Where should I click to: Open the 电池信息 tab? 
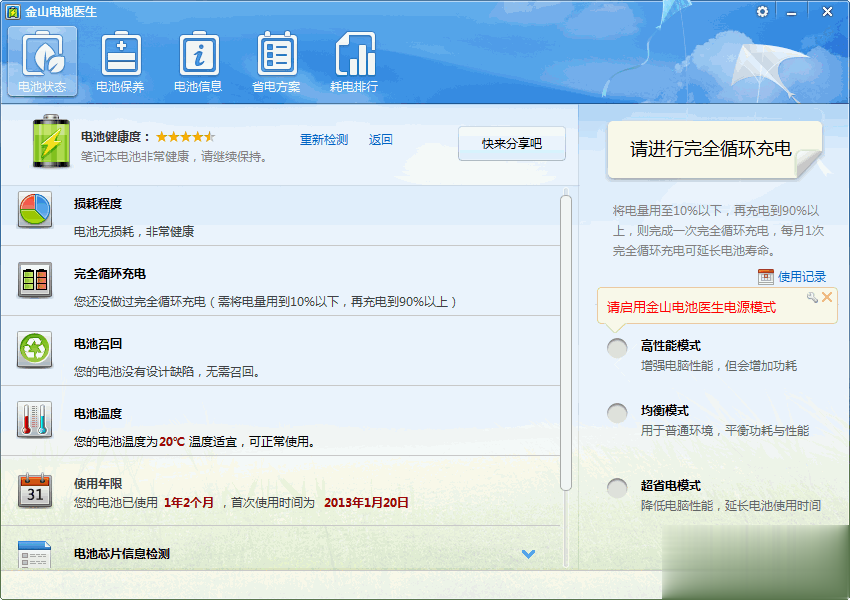point(198,62)
